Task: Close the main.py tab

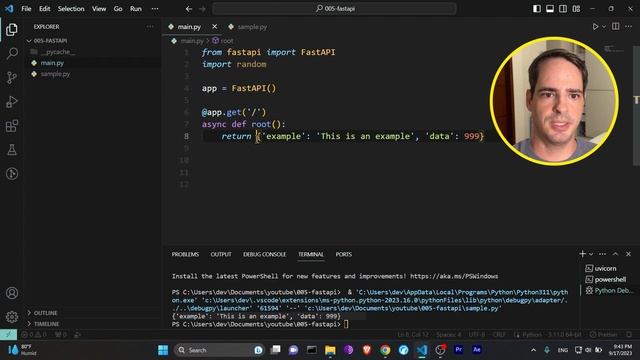Action: pos(214,27)
